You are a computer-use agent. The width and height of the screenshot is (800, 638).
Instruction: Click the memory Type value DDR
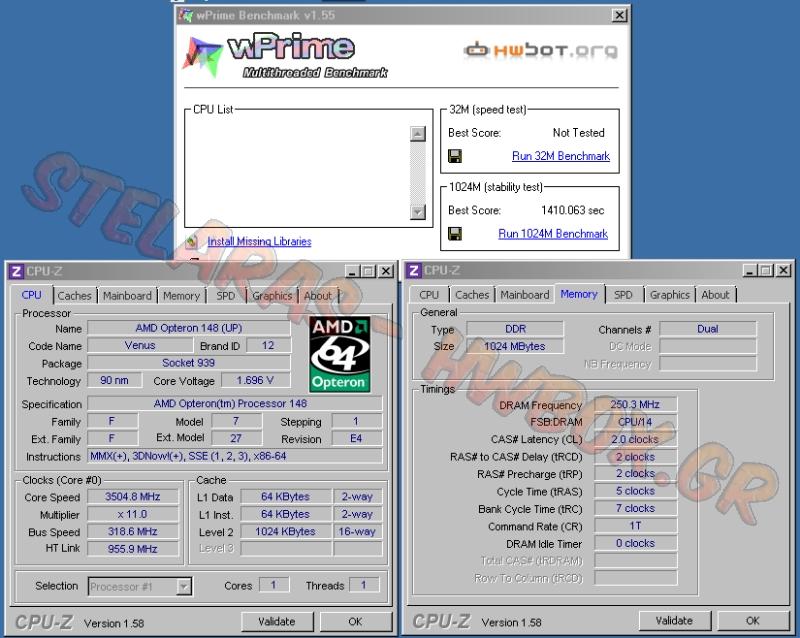point(515,329)
